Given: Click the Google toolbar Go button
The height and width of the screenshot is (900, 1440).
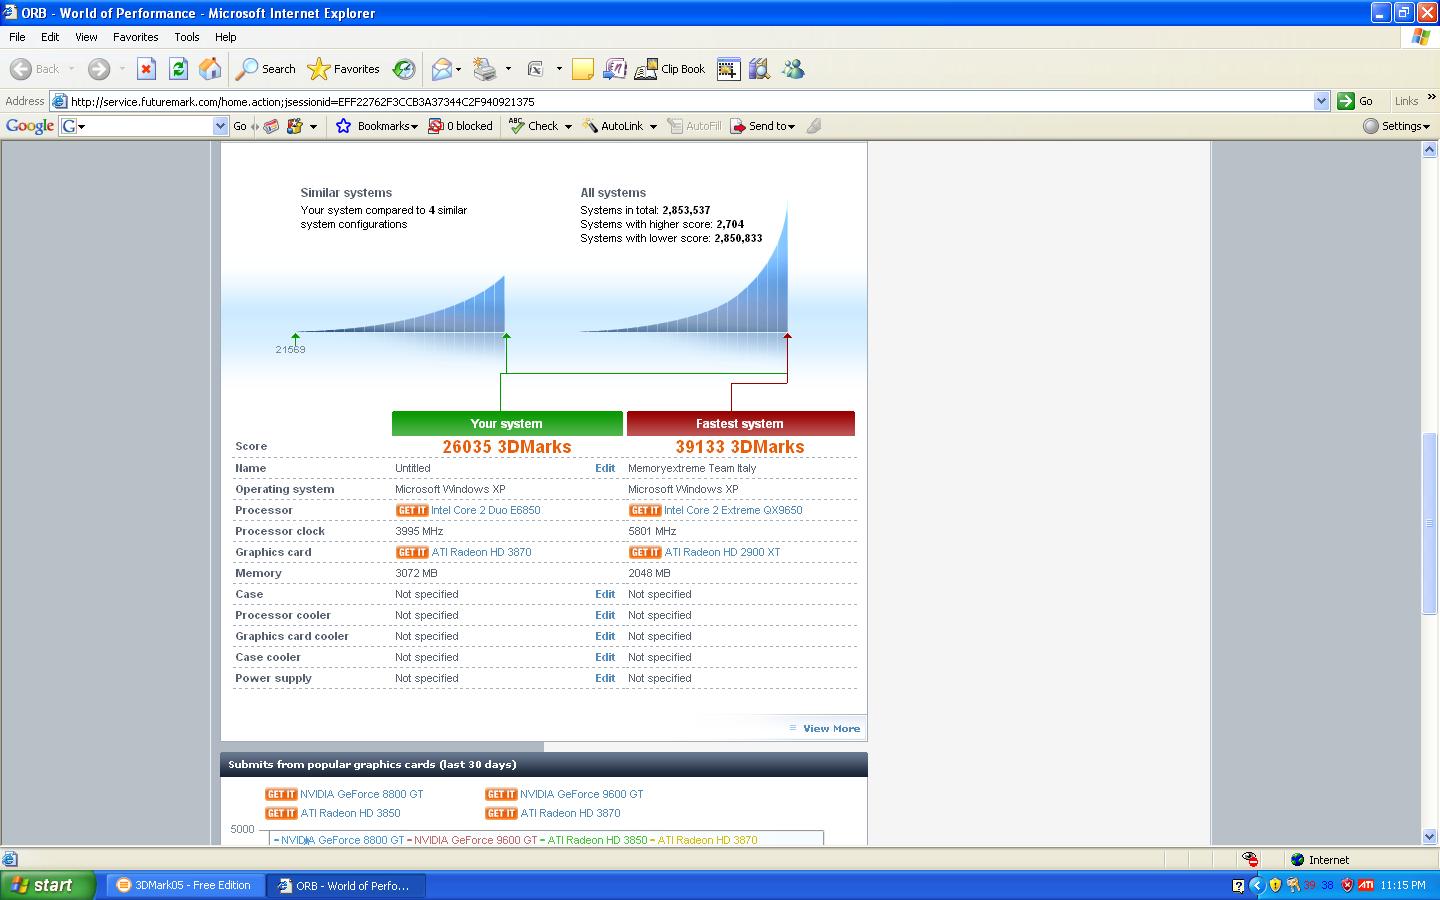Looking at the screenshot, I should point(240,126).
